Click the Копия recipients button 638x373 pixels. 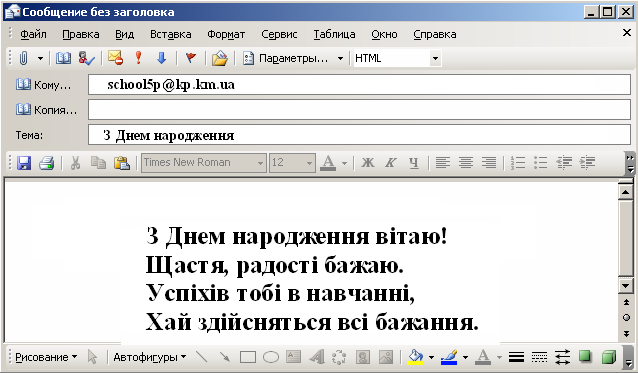[46, 110]
